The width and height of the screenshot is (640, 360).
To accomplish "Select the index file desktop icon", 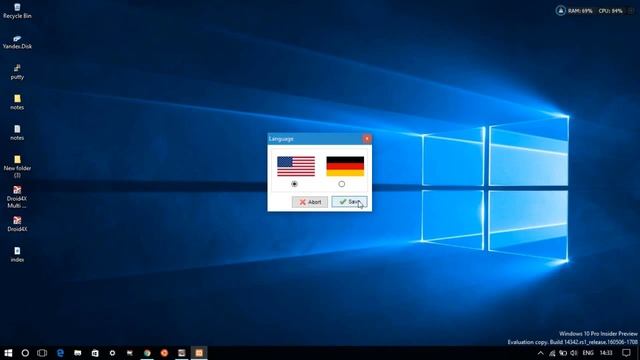I will (17, 254).
